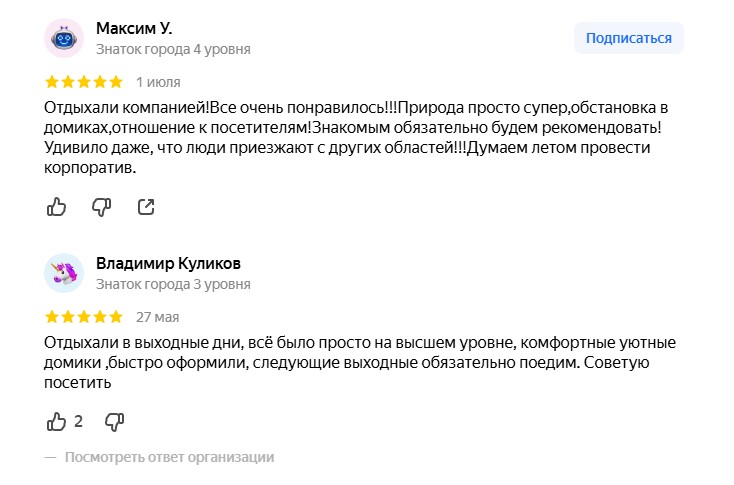Select Максим's review text about корпоратив
The height and width of the screenshot is (485, 734).
pyautogui.click(x=356, y=138)
